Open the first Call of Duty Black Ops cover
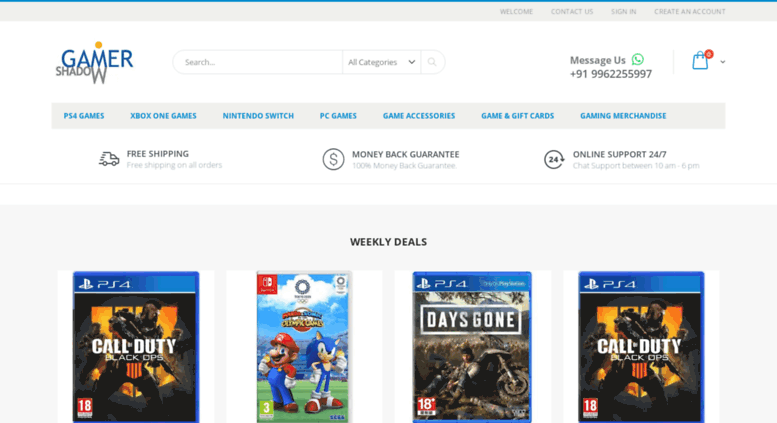The width and height of the screenshot is (777, 423). (x=136, y=347)
